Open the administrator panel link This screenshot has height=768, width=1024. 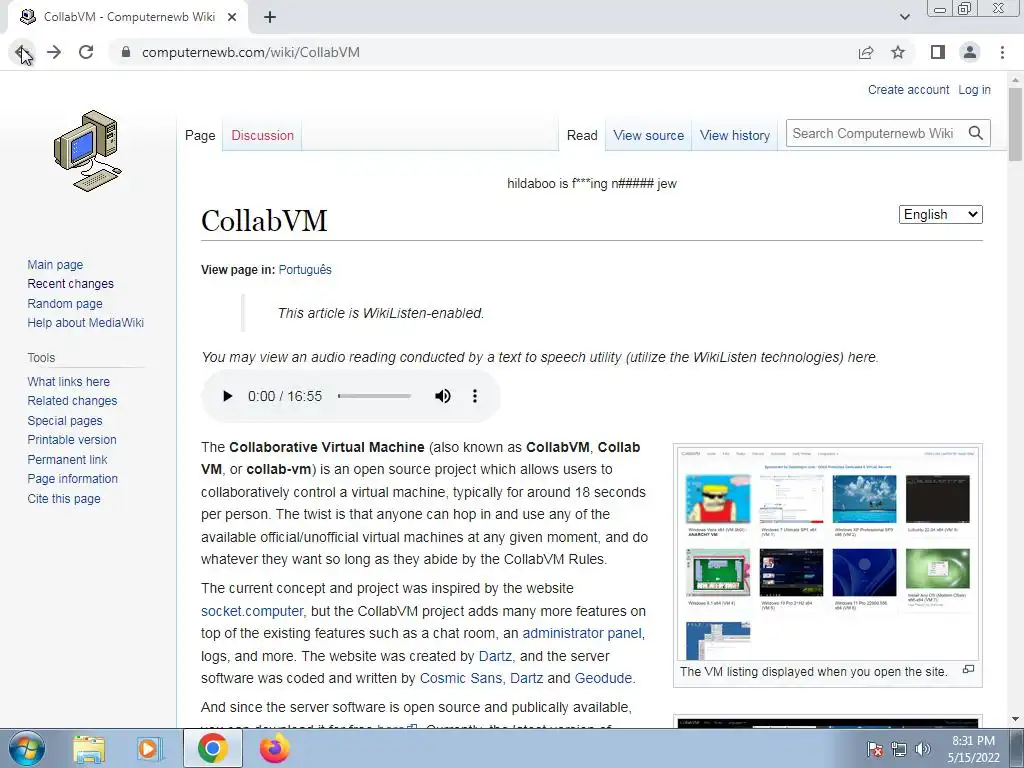pos(582,633)
